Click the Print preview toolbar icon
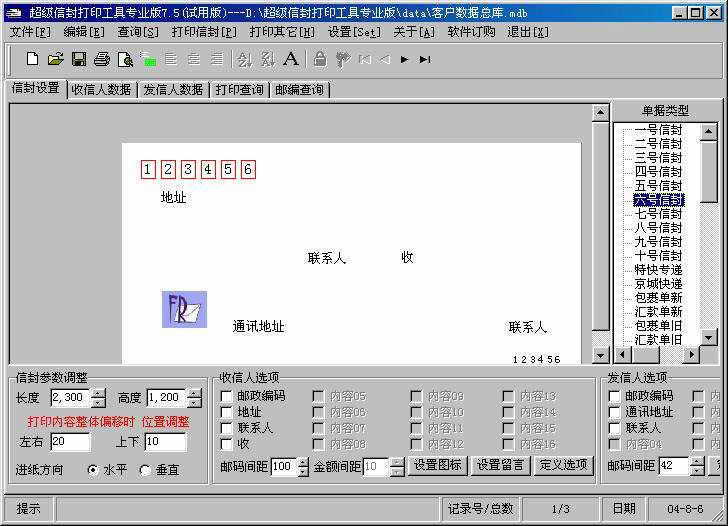728x526 pixels. click(124, 59)
